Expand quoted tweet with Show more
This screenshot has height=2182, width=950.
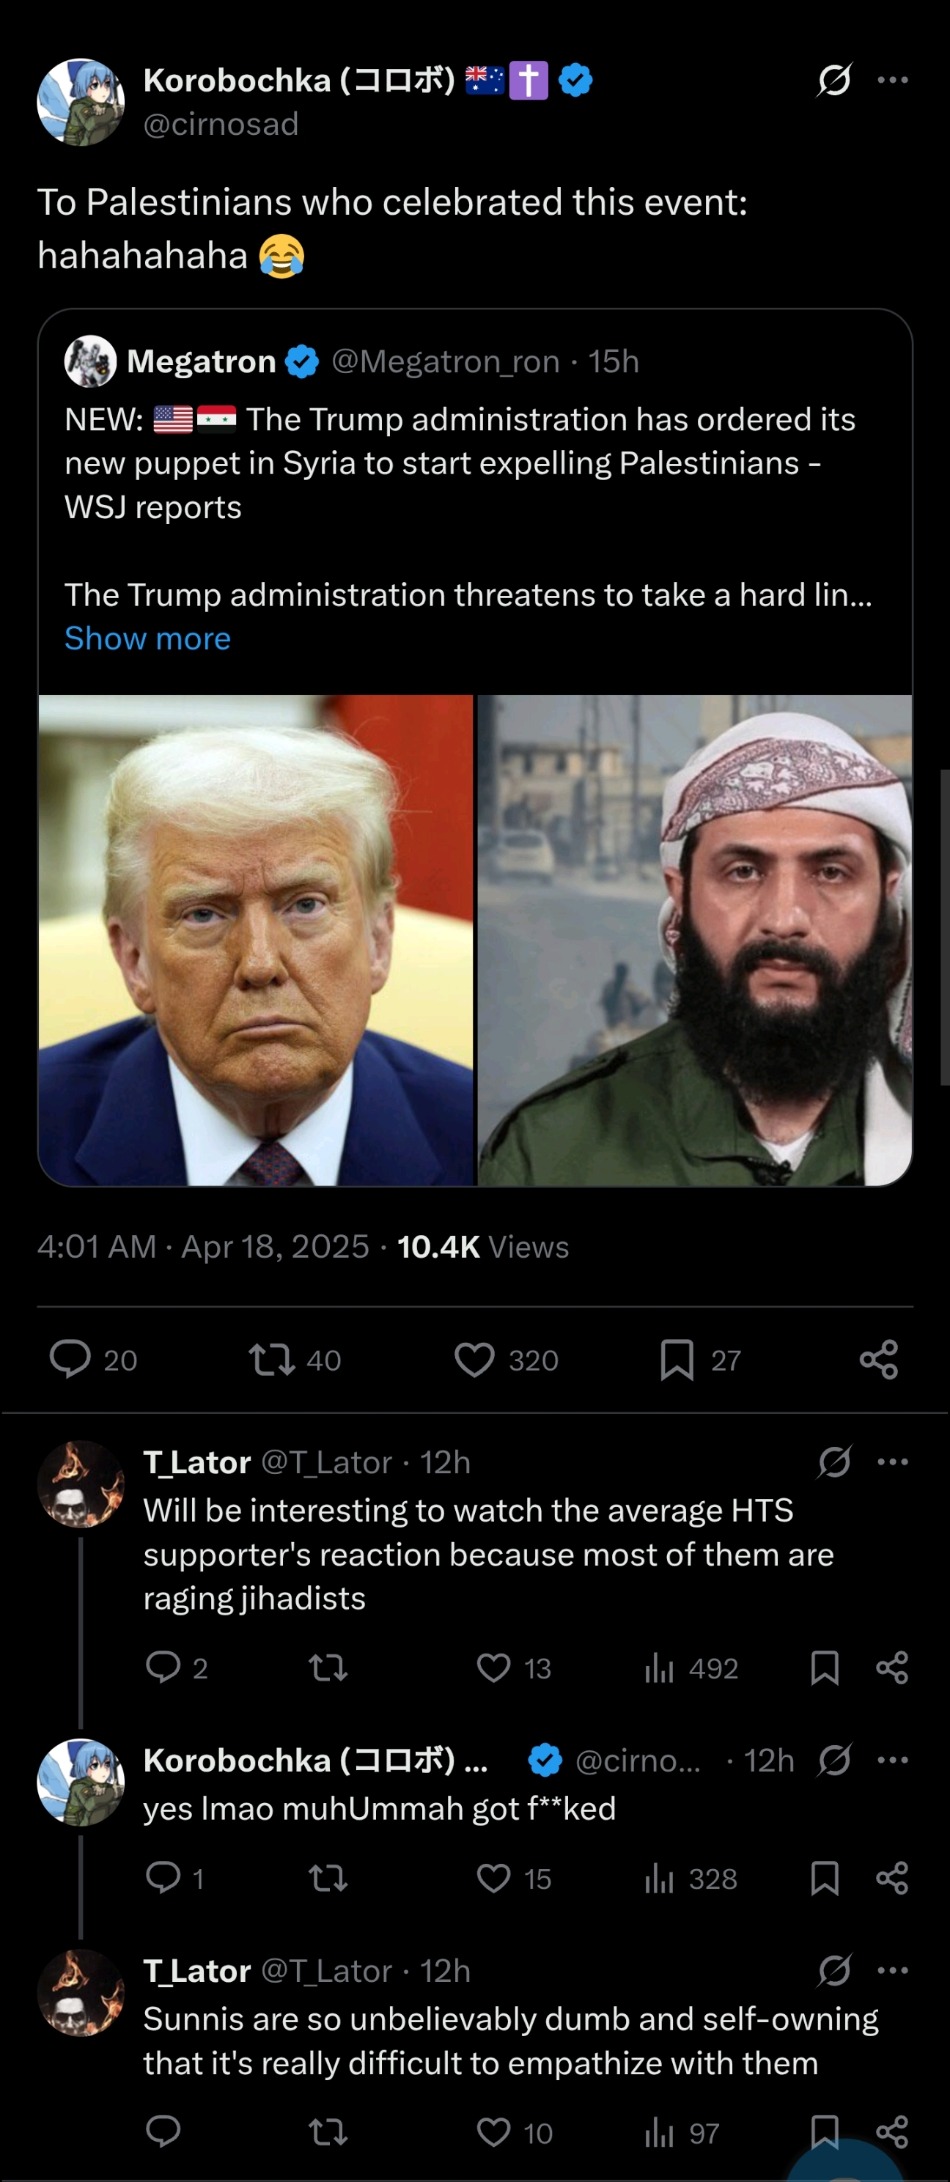147,638
